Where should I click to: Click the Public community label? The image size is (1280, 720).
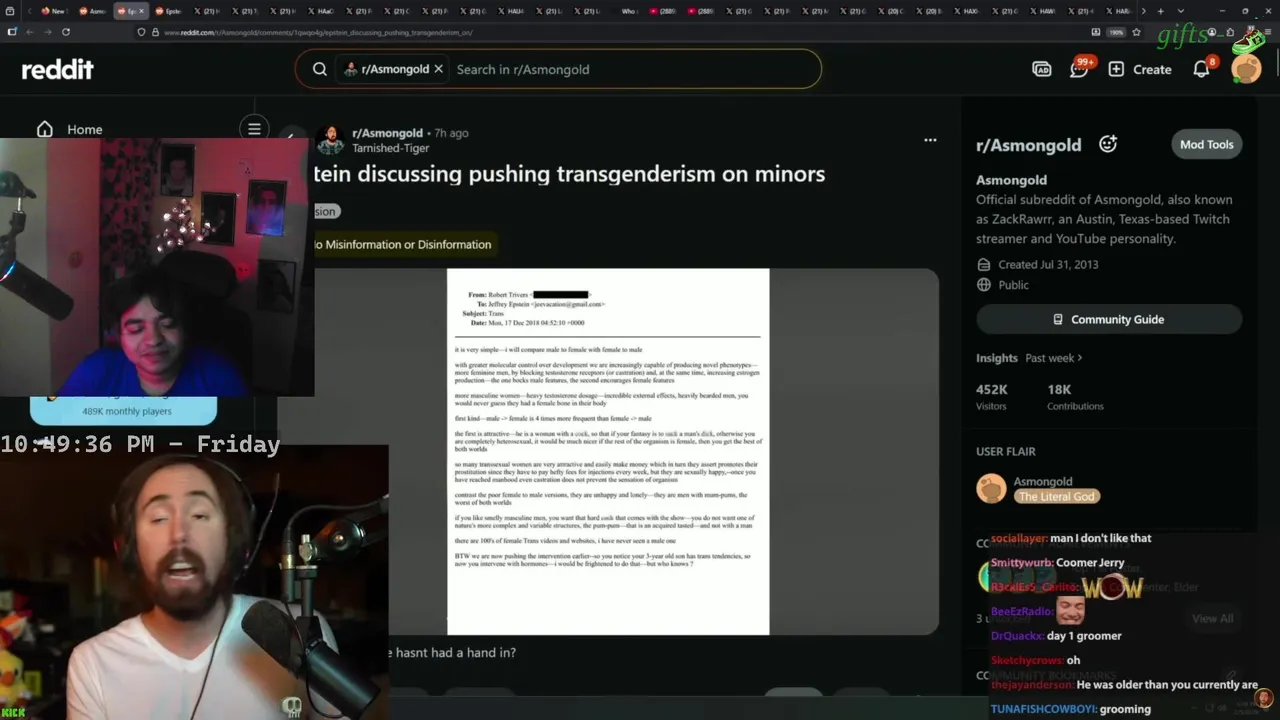point(1013,285)
